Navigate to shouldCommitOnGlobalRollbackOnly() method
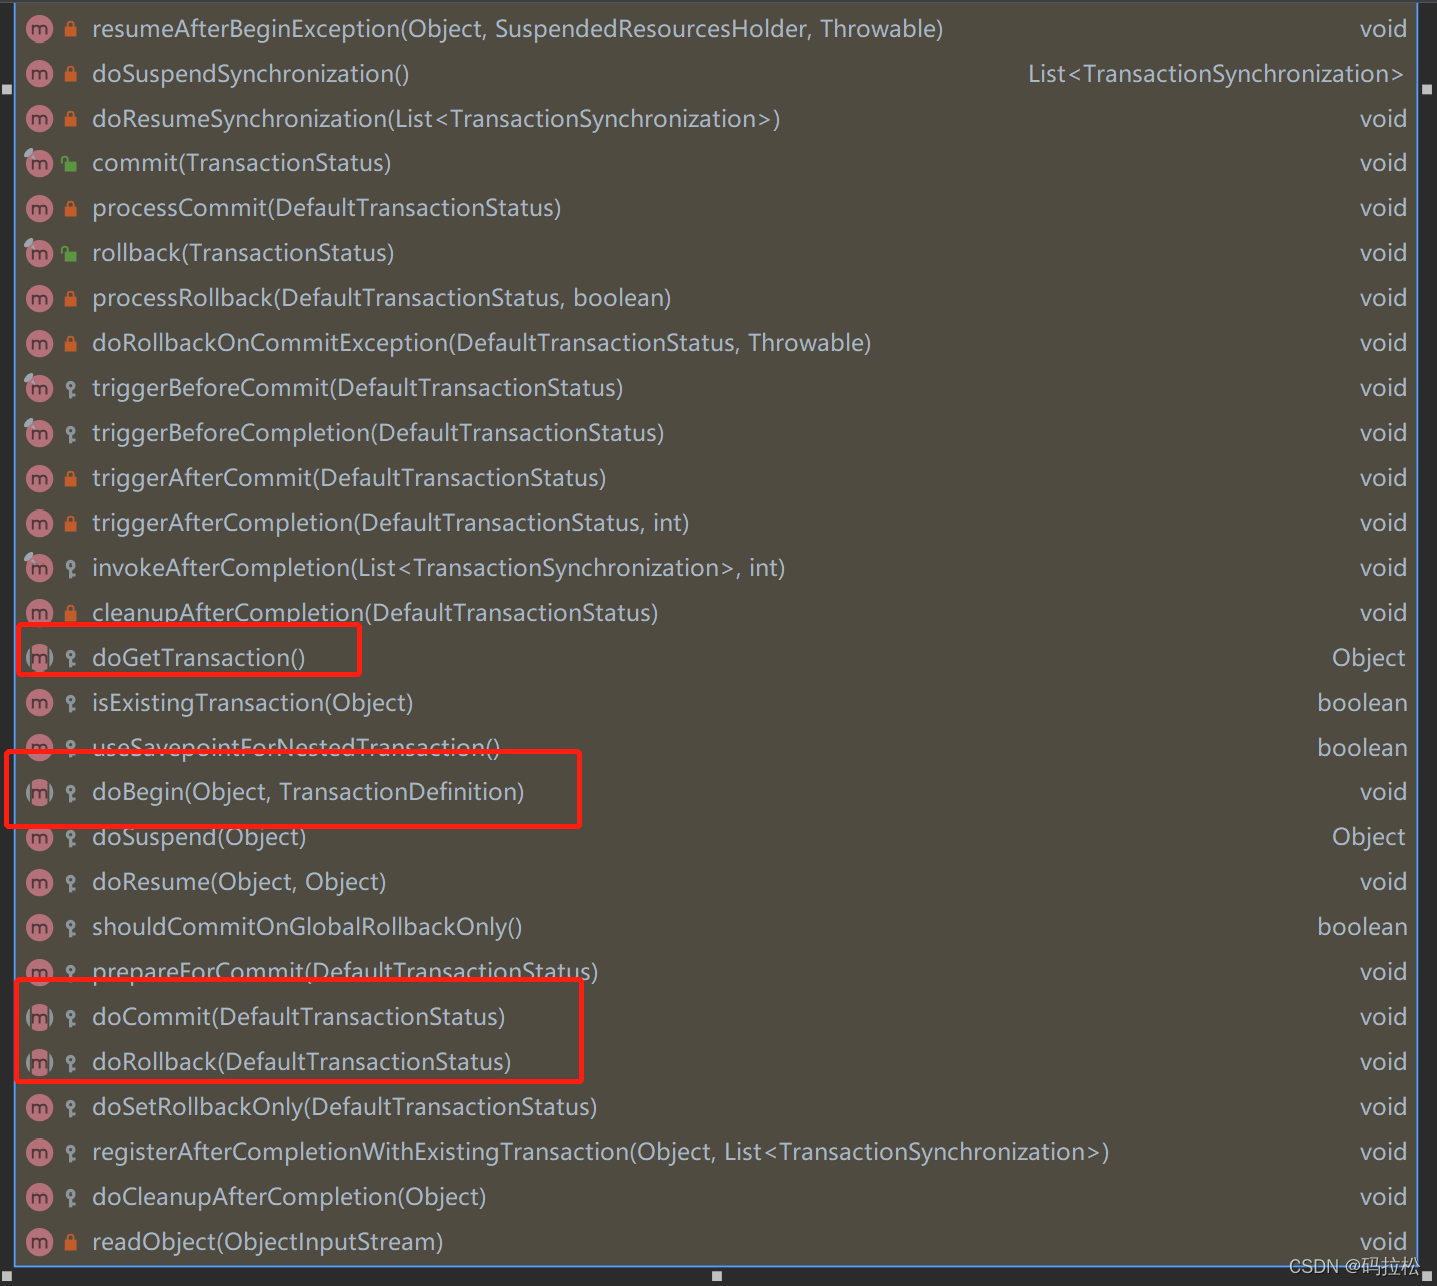The height and width of the screenshot is (1286, 1437). point(307,927)
